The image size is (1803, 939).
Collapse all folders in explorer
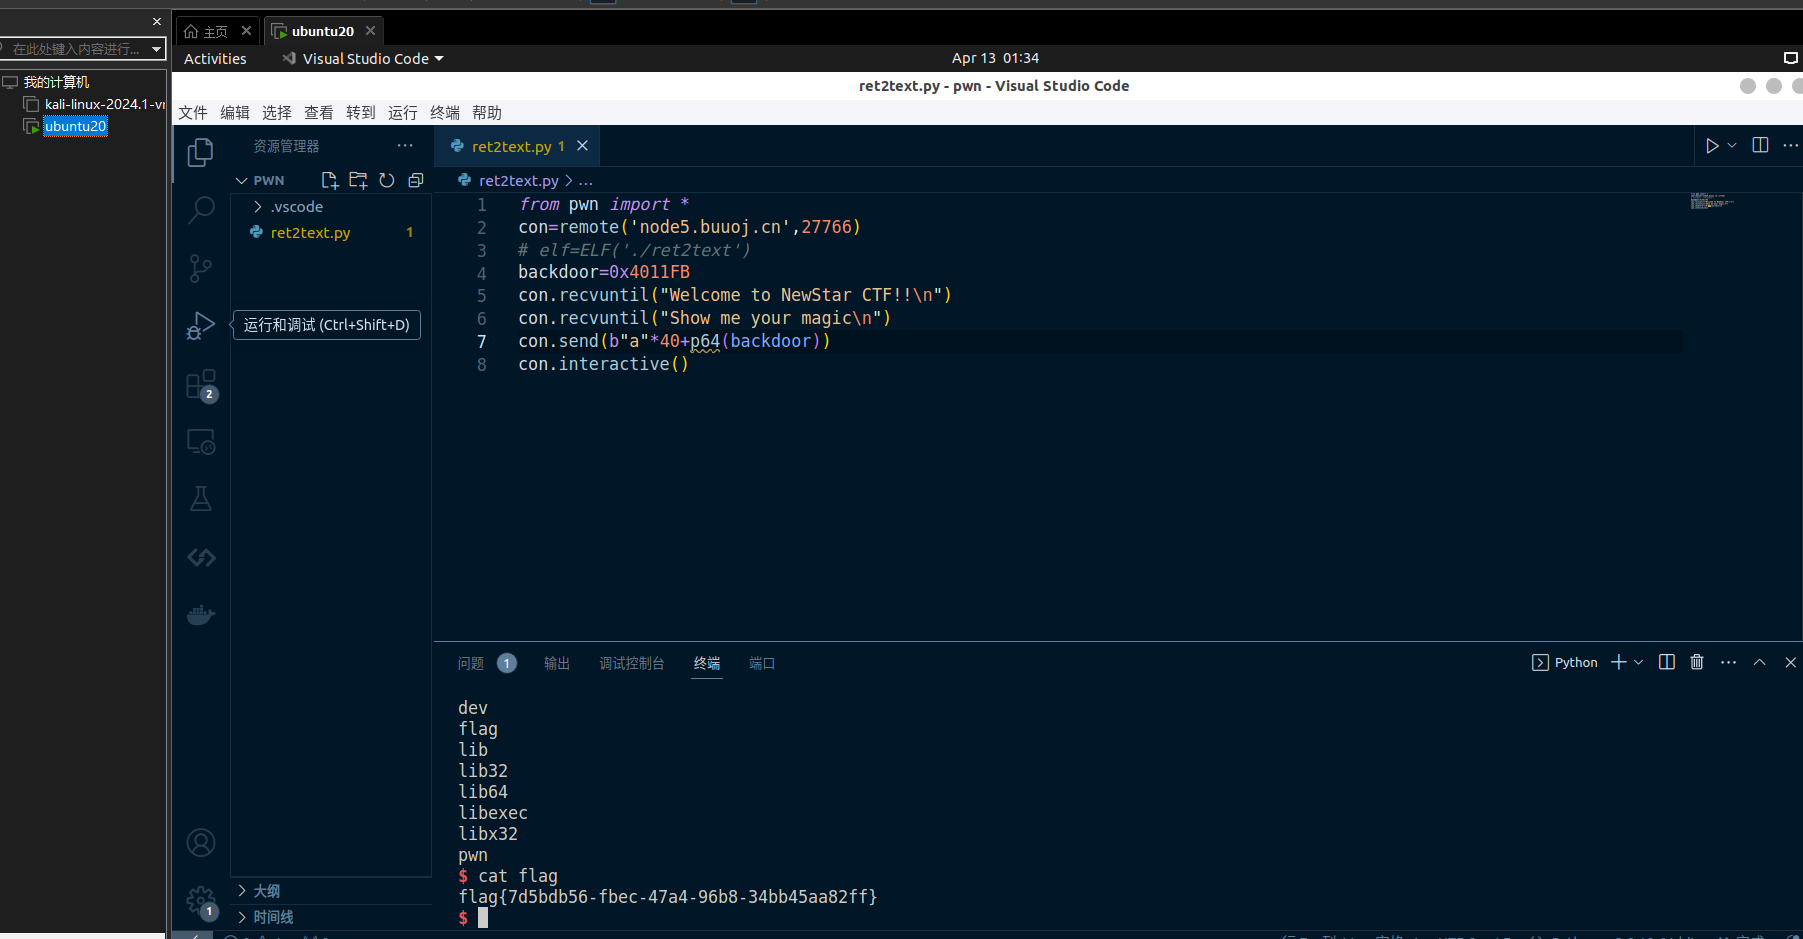tap(416, 180)
